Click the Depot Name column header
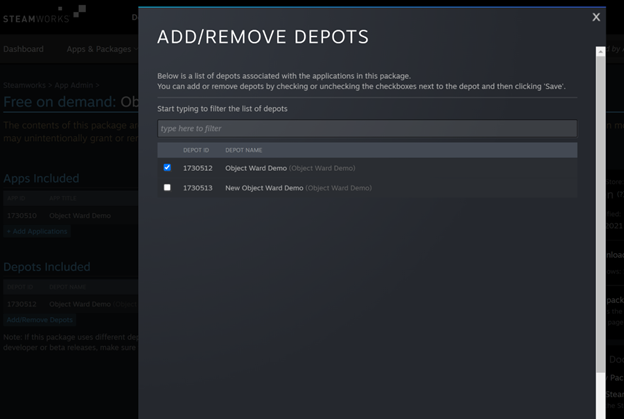Viewport: 624px width, 419px height. coord(243,150)
